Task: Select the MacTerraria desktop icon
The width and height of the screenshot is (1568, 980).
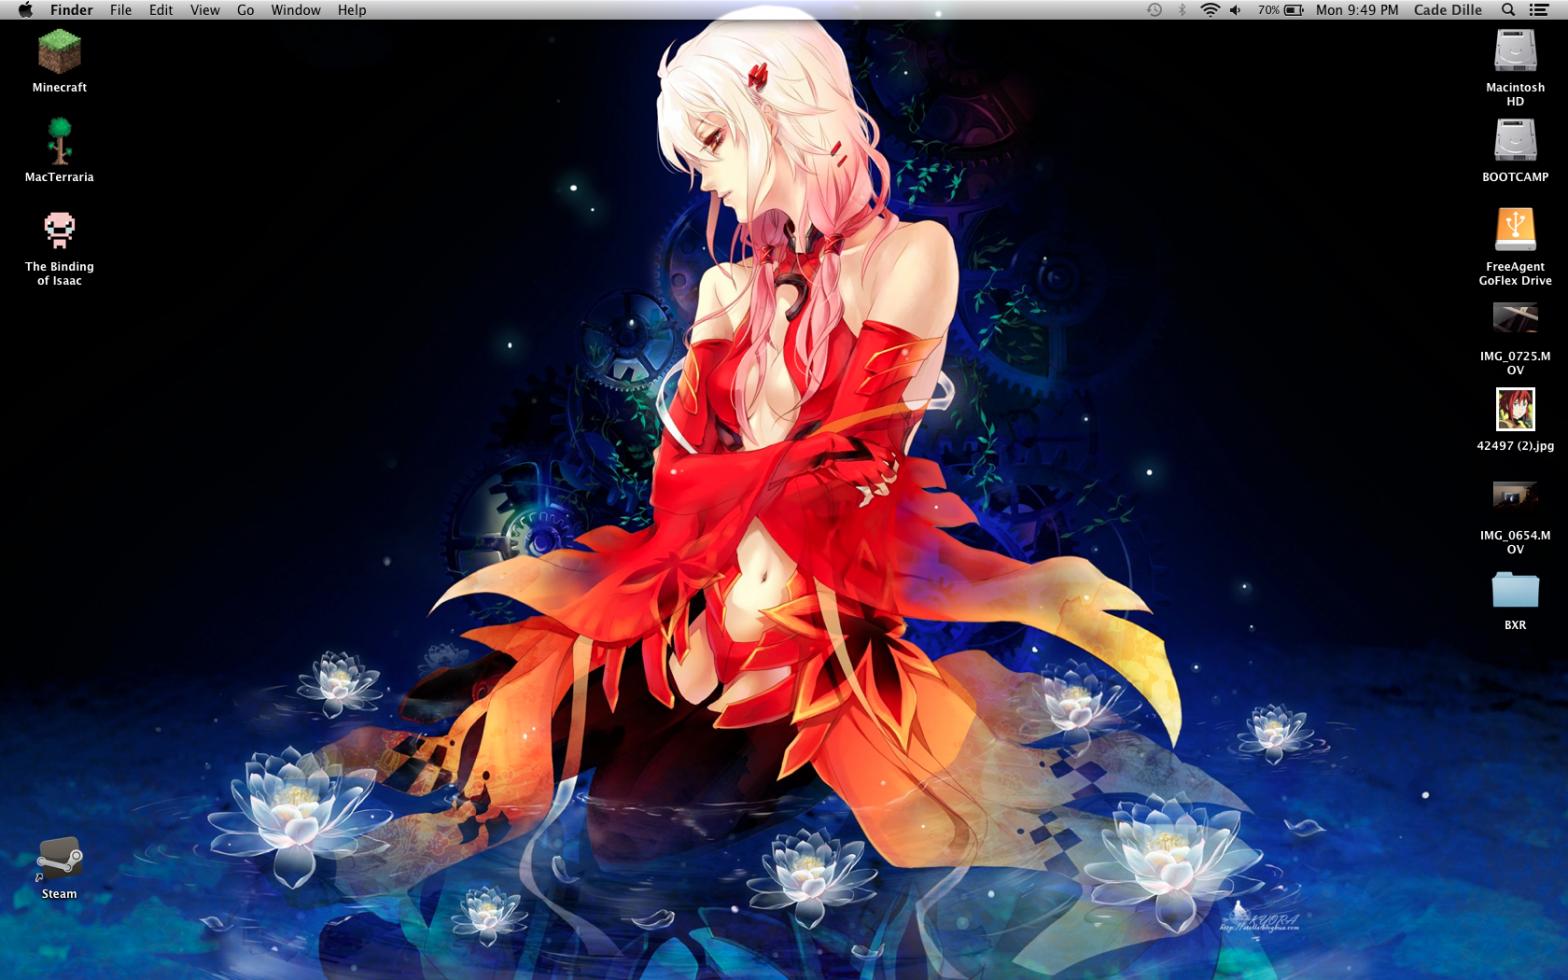Action: tap(59, 141)
